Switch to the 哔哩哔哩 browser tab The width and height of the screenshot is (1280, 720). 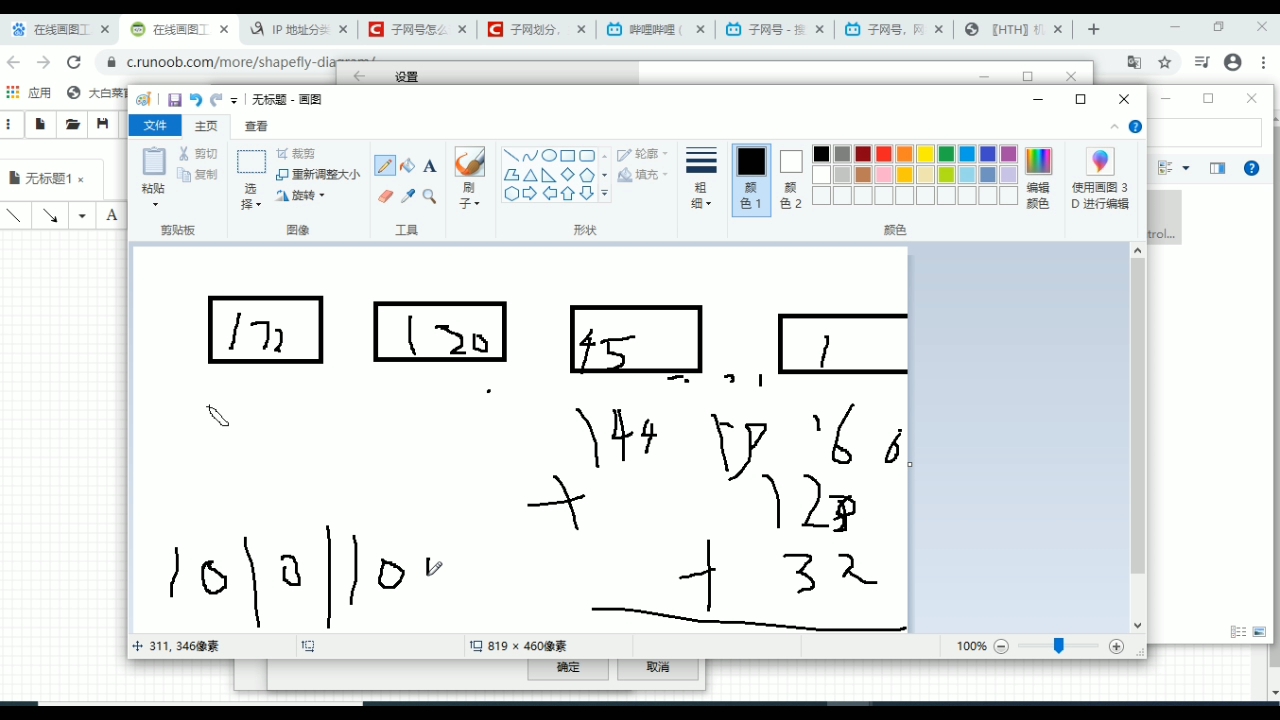coord(655,30)
